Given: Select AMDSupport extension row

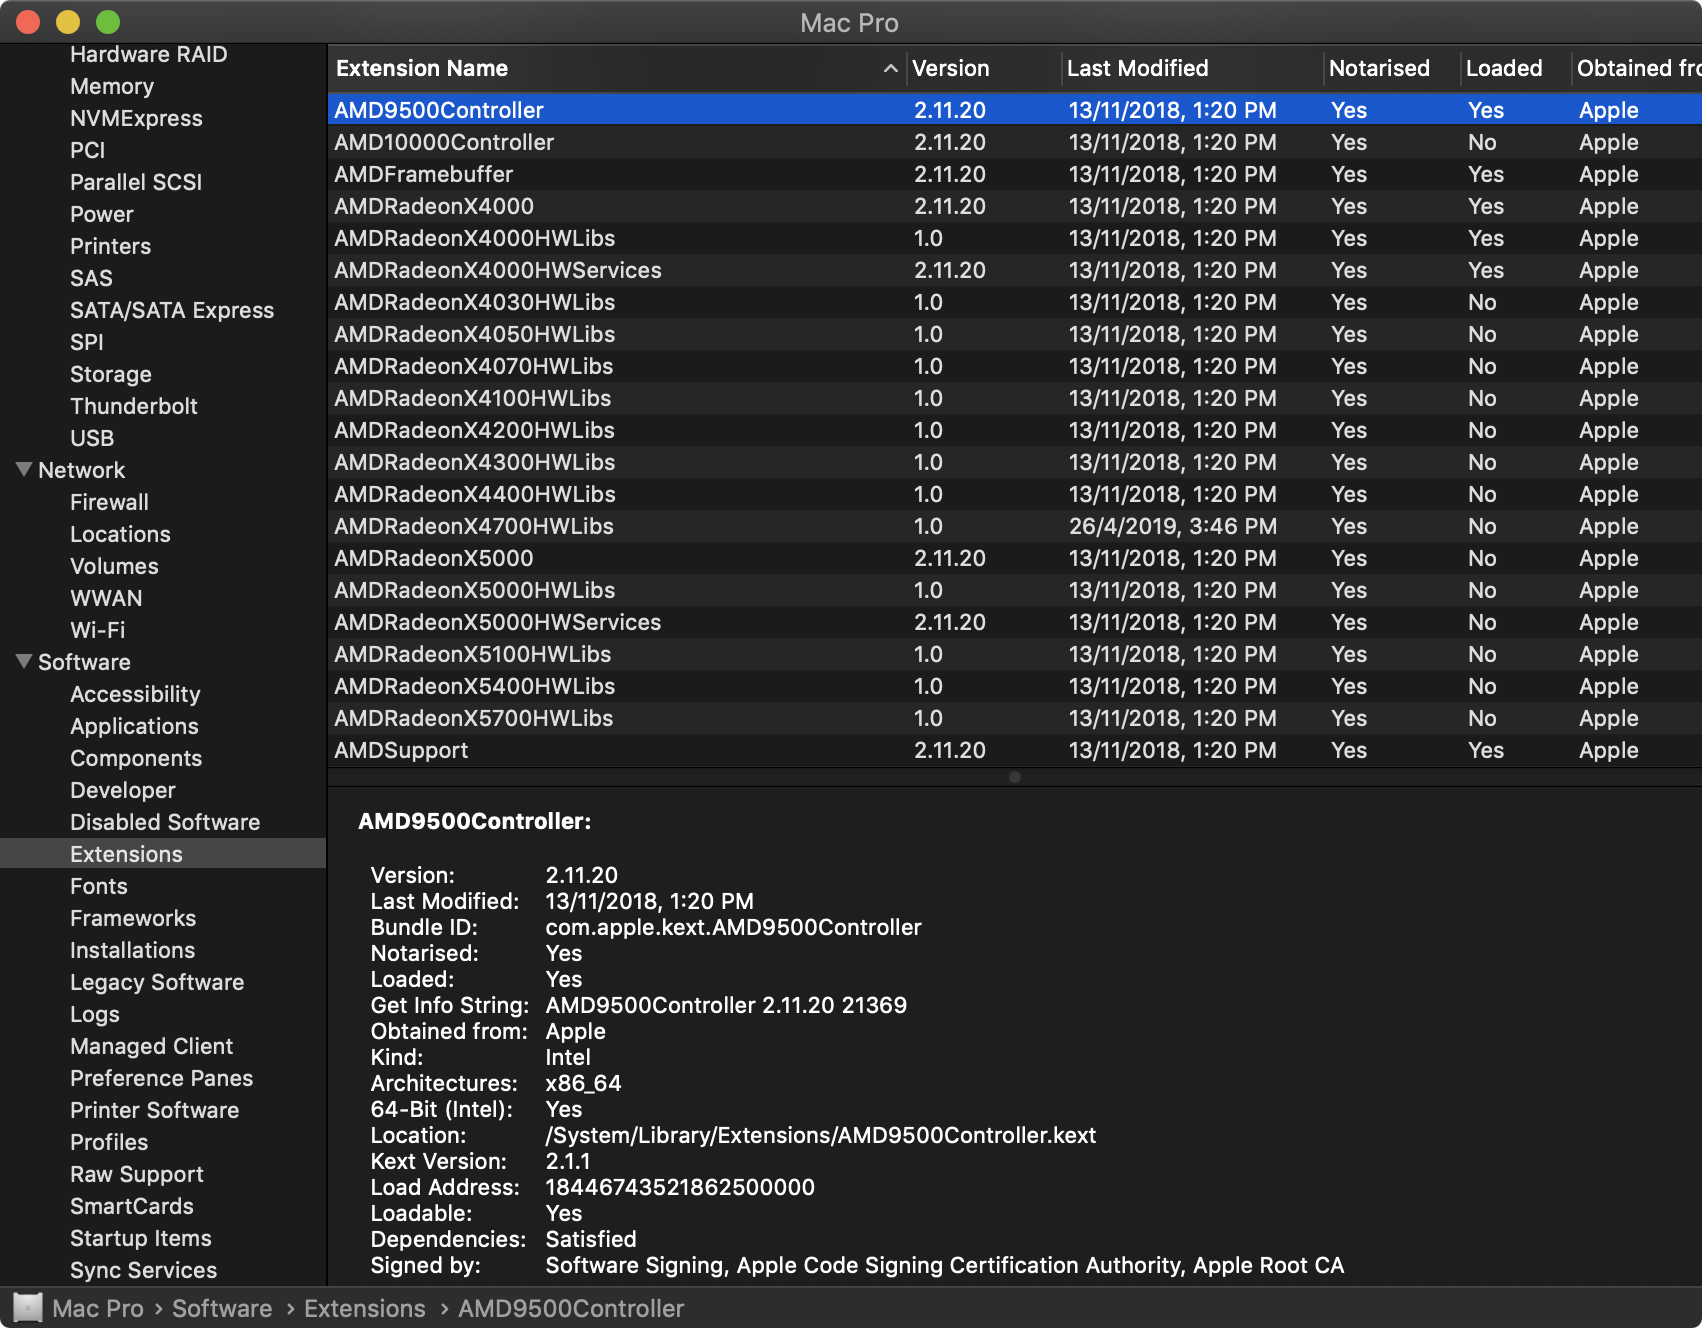Looking at the screenshot, I should pos(1015,750).
